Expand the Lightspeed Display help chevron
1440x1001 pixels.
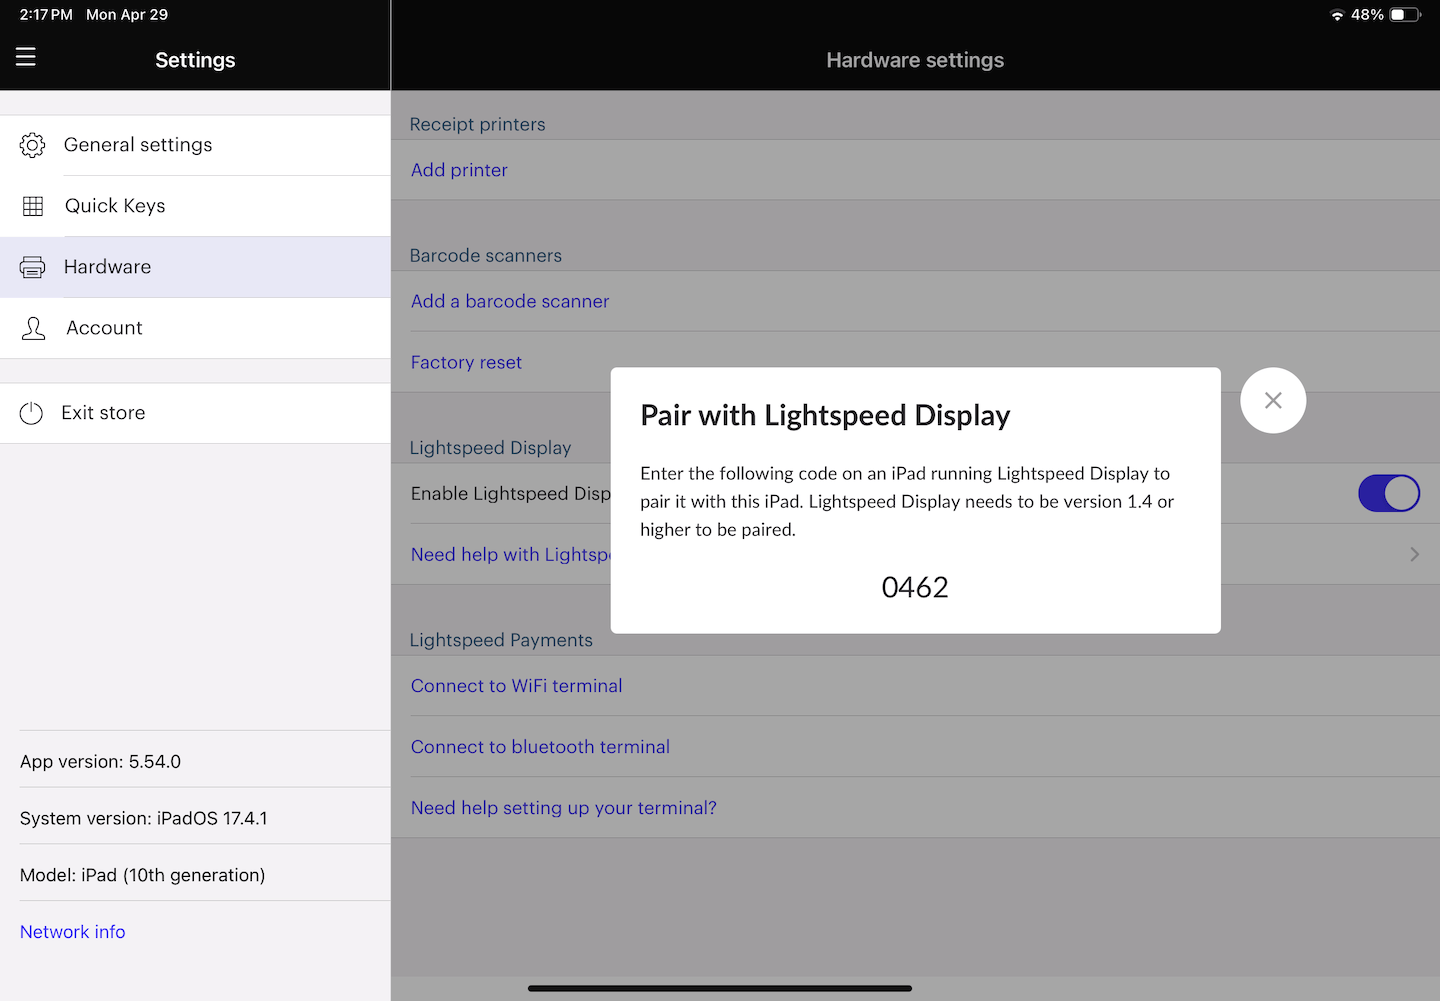(x=1414, y=554)
